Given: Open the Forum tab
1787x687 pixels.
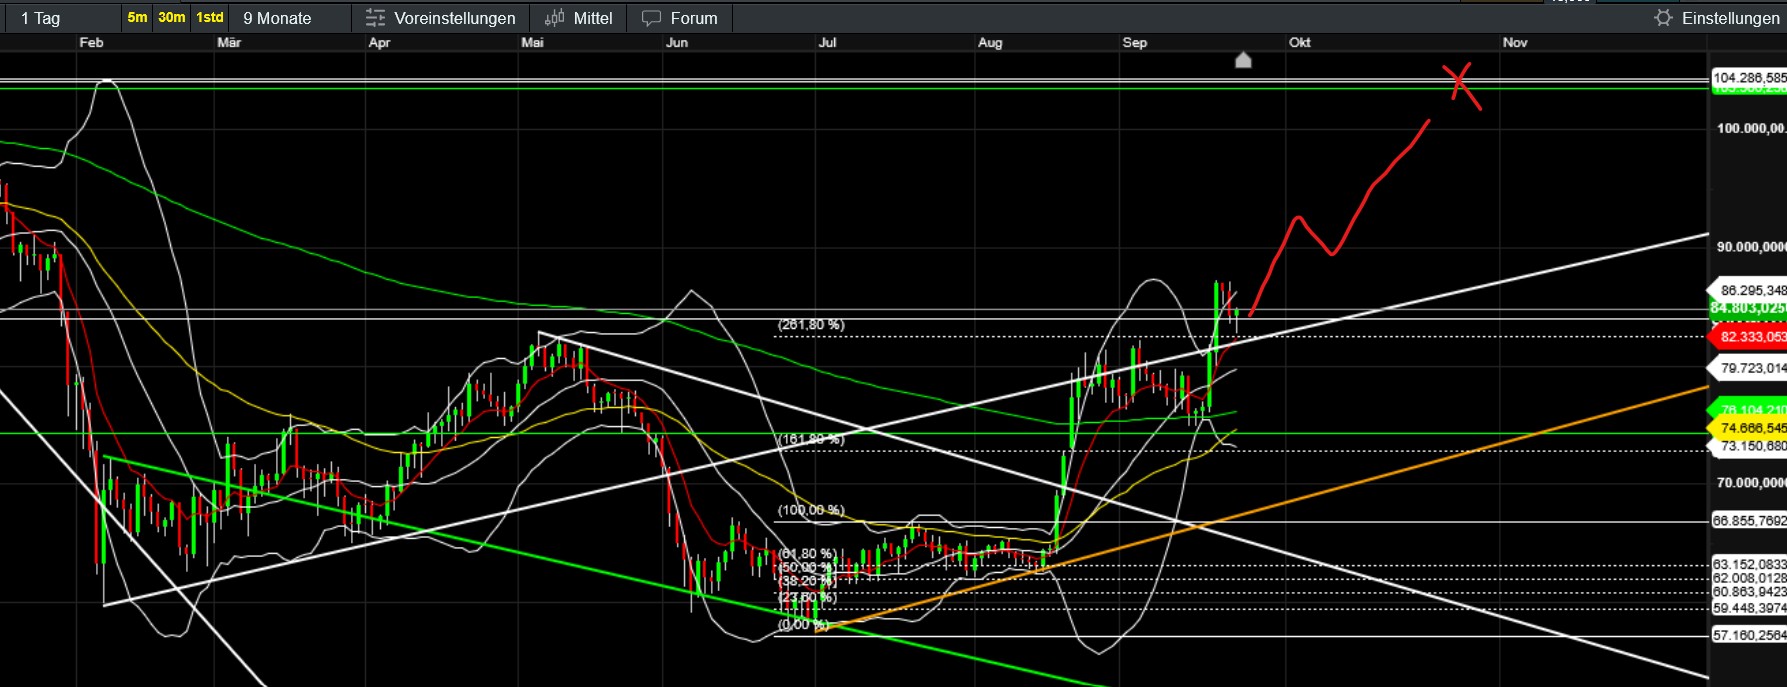Looking at the screenshot, I should click(x=680, y=18).
